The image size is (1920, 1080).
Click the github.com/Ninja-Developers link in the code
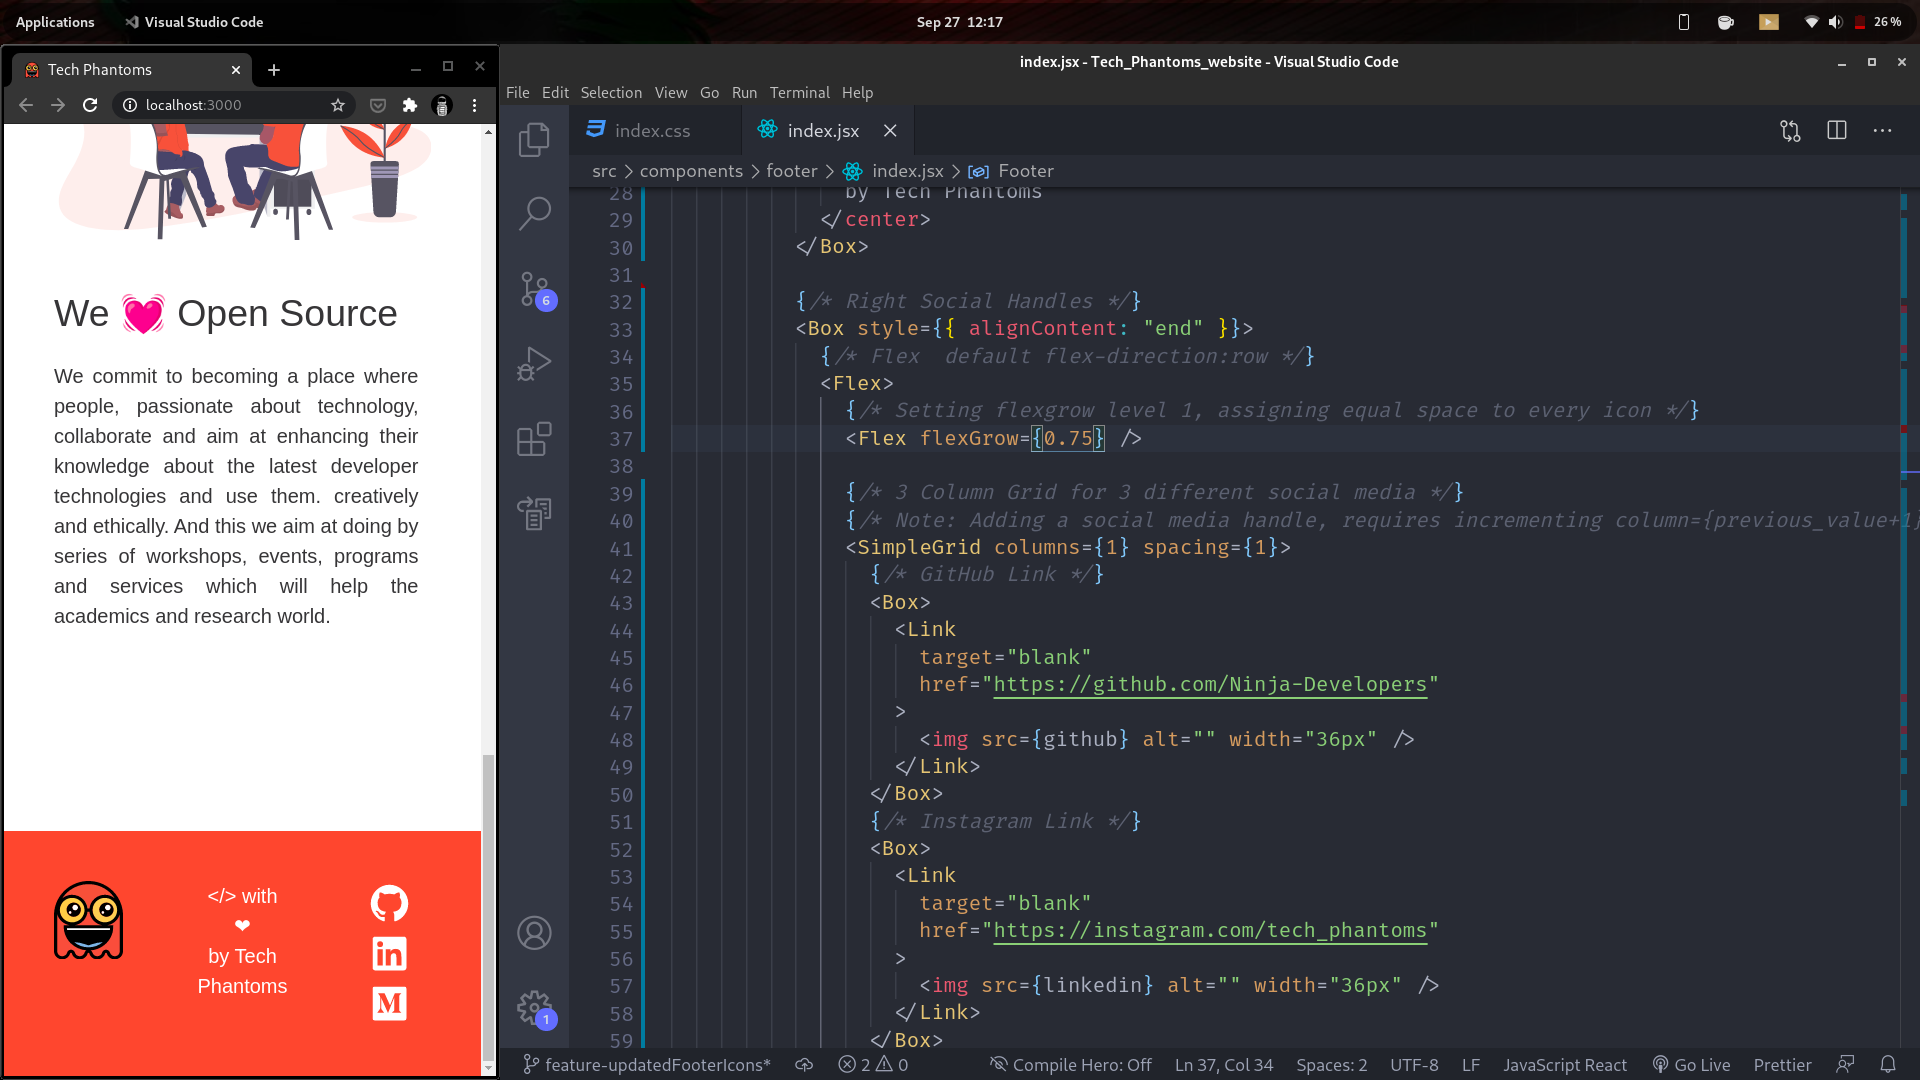click(1210, 684)
